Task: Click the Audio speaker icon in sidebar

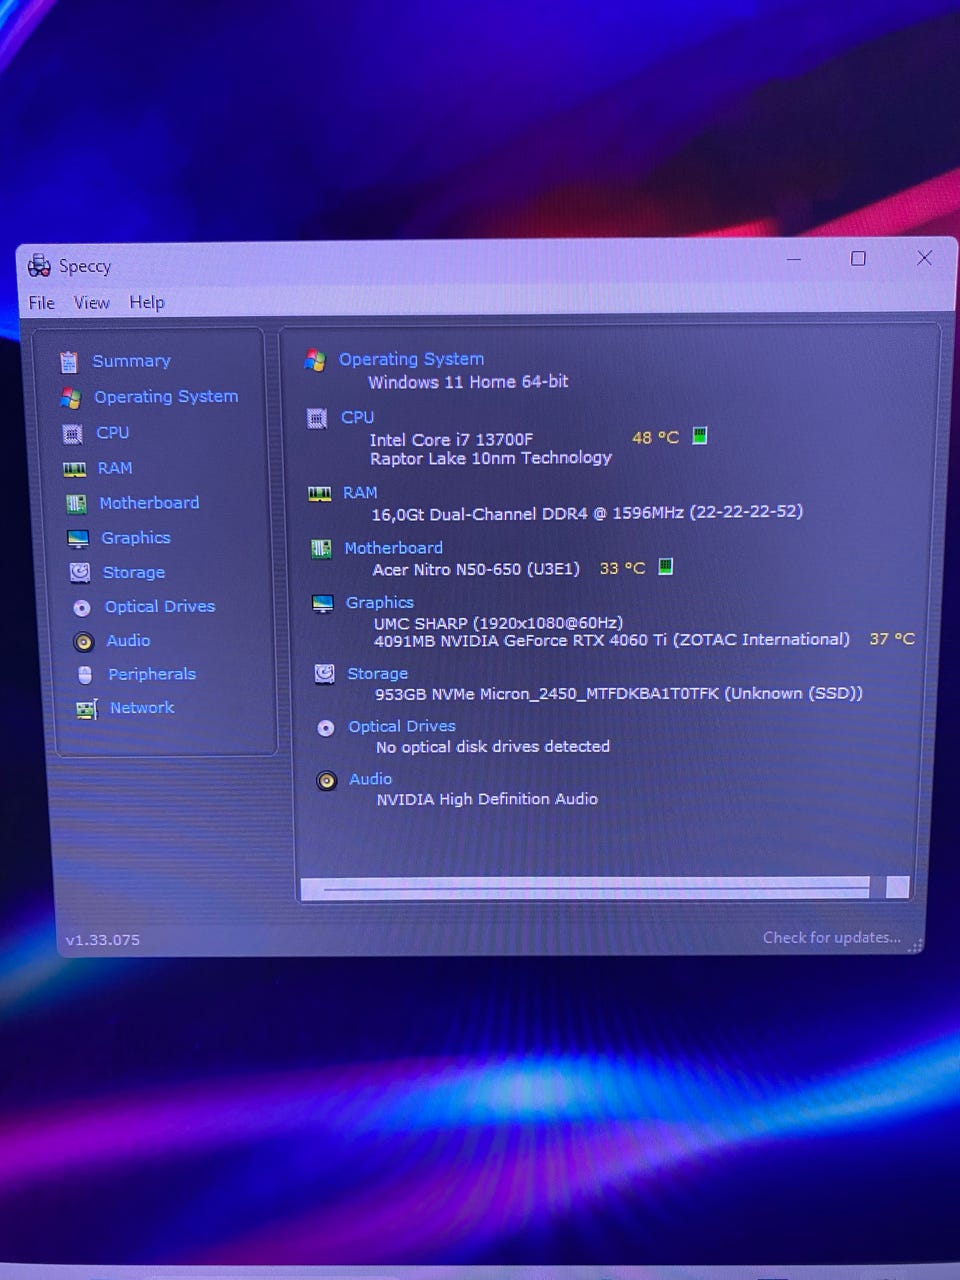Action: (84, 641)
